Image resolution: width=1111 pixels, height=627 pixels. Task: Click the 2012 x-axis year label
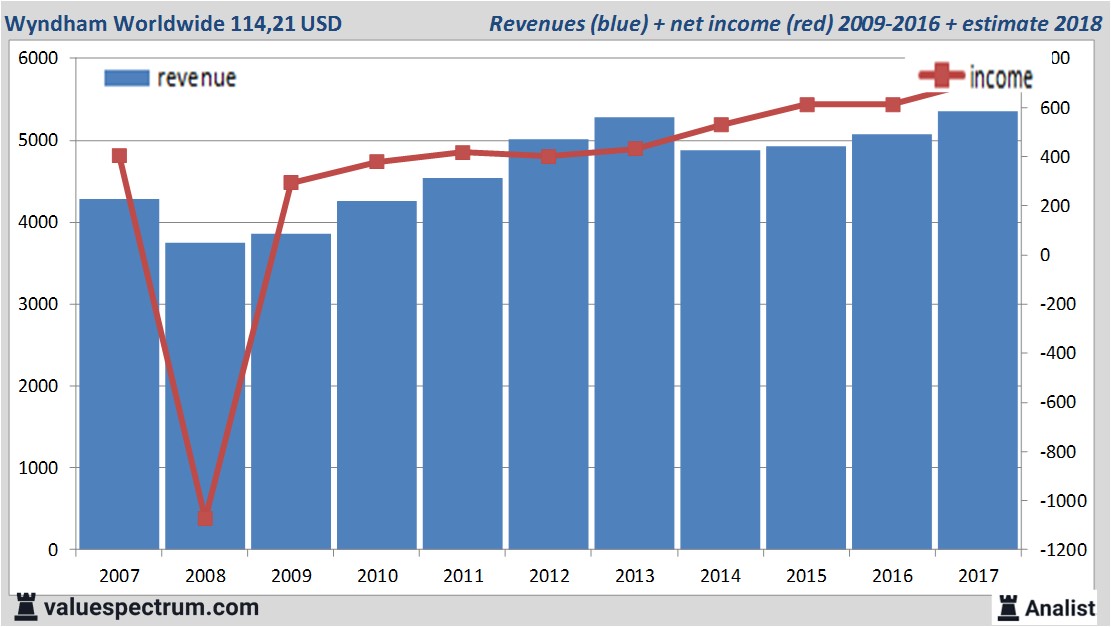[549, 575]
